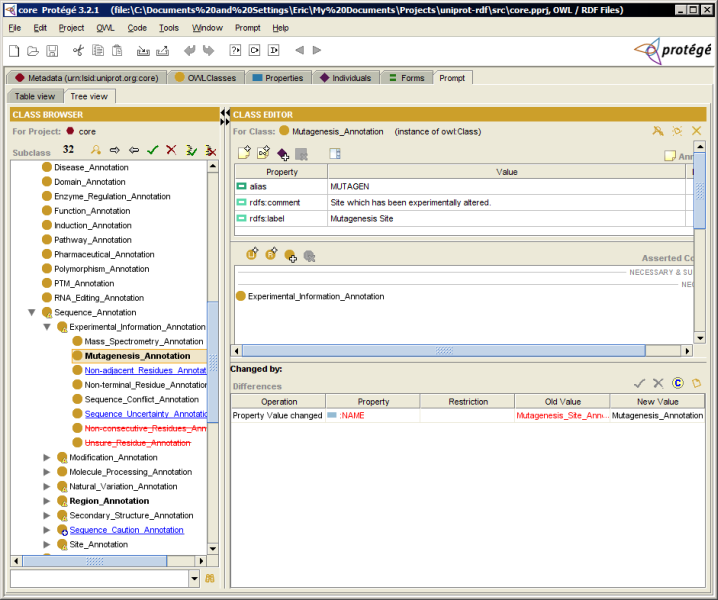Toggle the annotation table layout icon
This screenshot has width=718, height=600.
[x=335, y=153]
